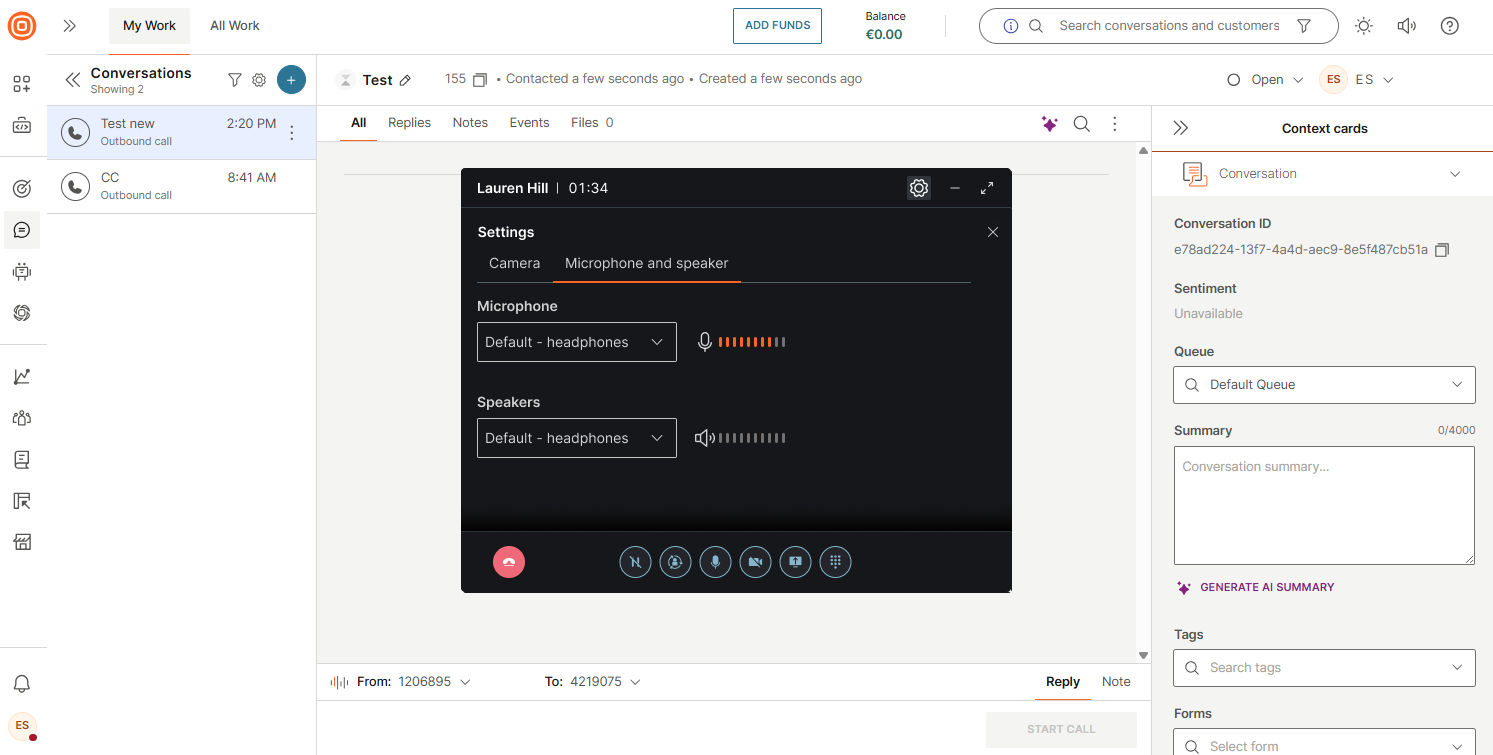Switch to Replies tab

(409, 123)
